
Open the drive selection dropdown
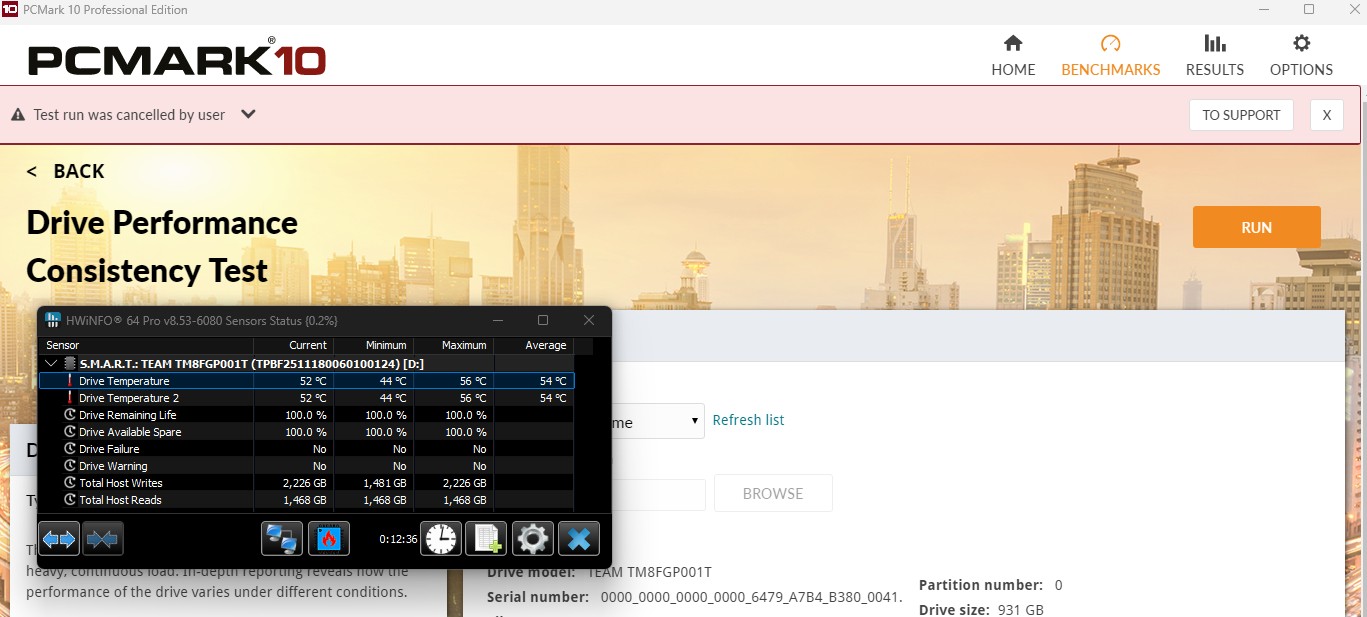657,422
